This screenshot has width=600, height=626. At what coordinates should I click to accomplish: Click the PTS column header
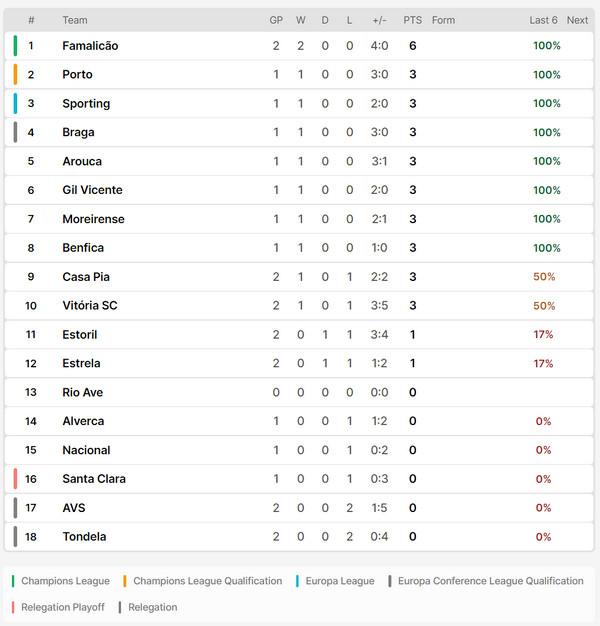pos(412,20)
